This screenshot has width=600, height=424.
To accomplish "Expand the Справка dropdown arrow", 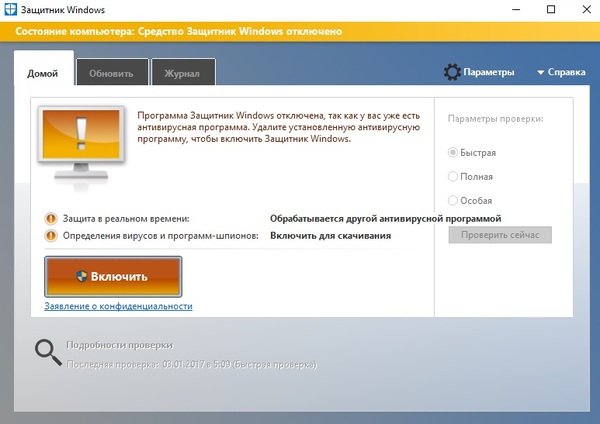I will [x=540, y=72].
